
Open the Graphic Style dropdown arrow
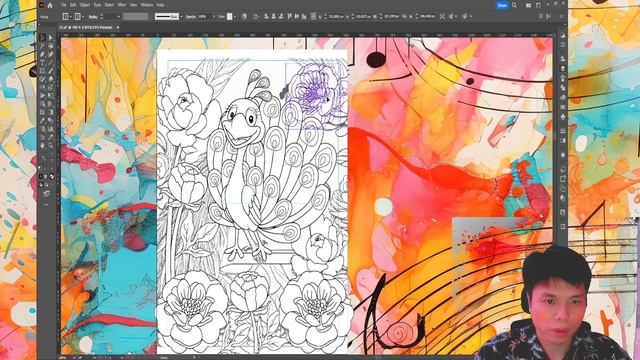(235, 17)
